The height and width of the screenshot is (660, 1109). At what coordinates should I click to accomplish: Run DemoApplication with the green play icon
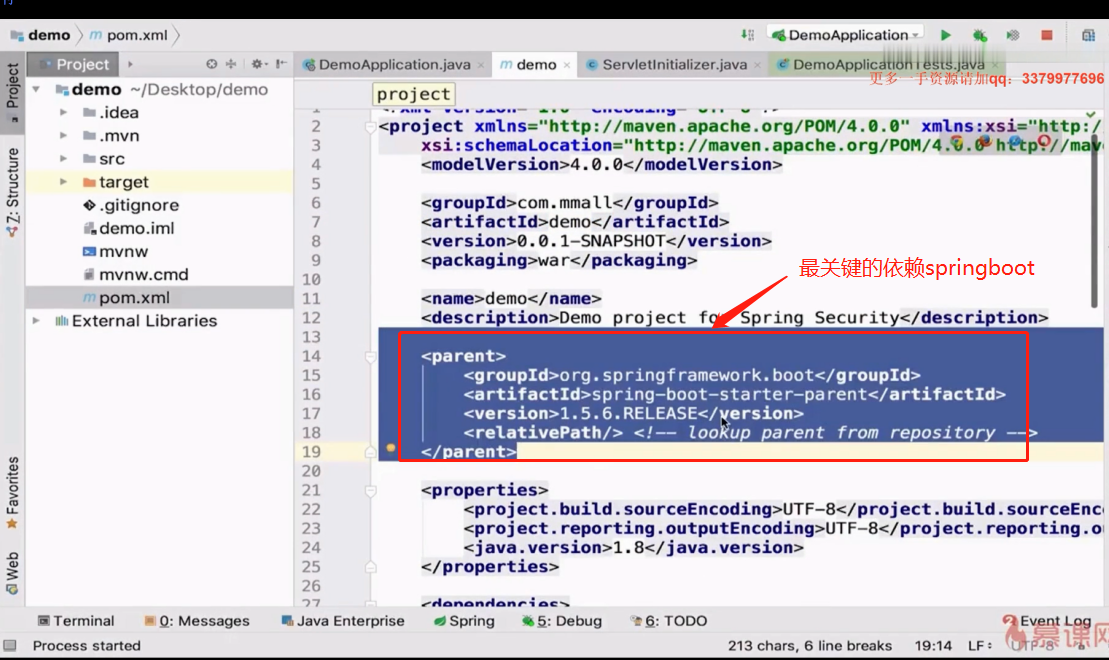(x=946, y=35)
